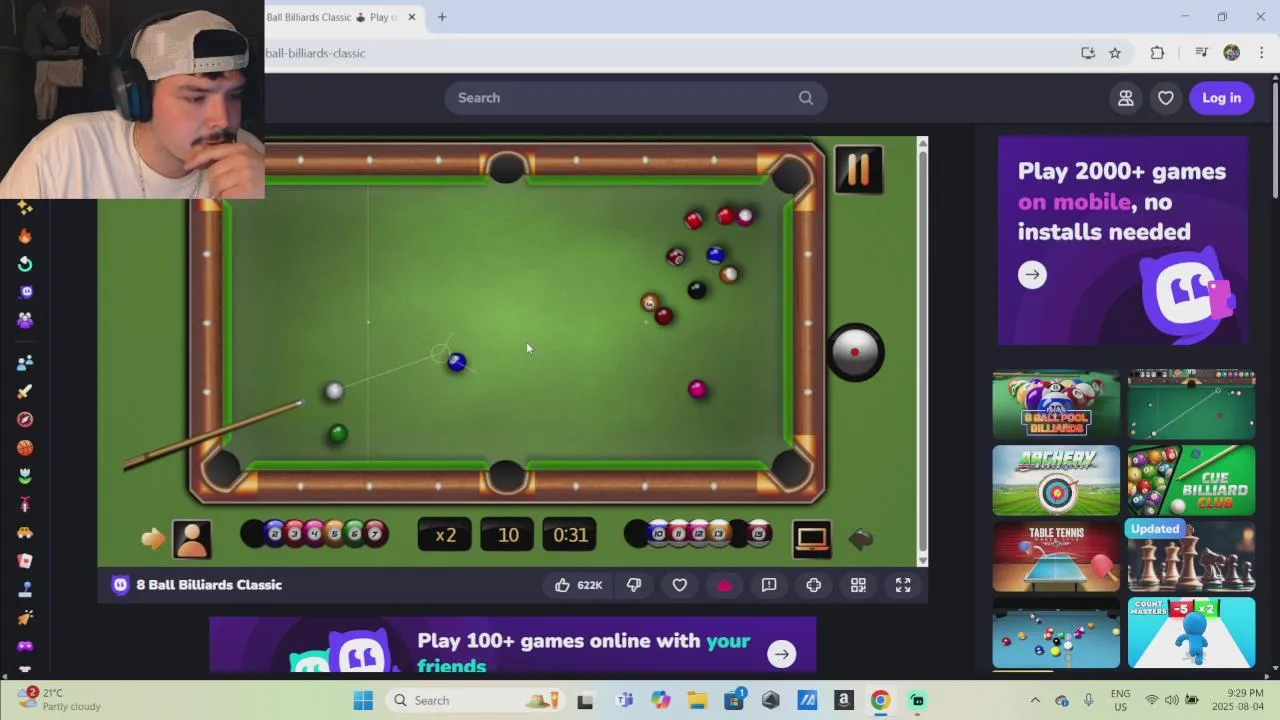Image resolution: width=1280 pixels, height=720 pixels.
Task: Open the Updated games sidebar icon
Action: point(25,264)
